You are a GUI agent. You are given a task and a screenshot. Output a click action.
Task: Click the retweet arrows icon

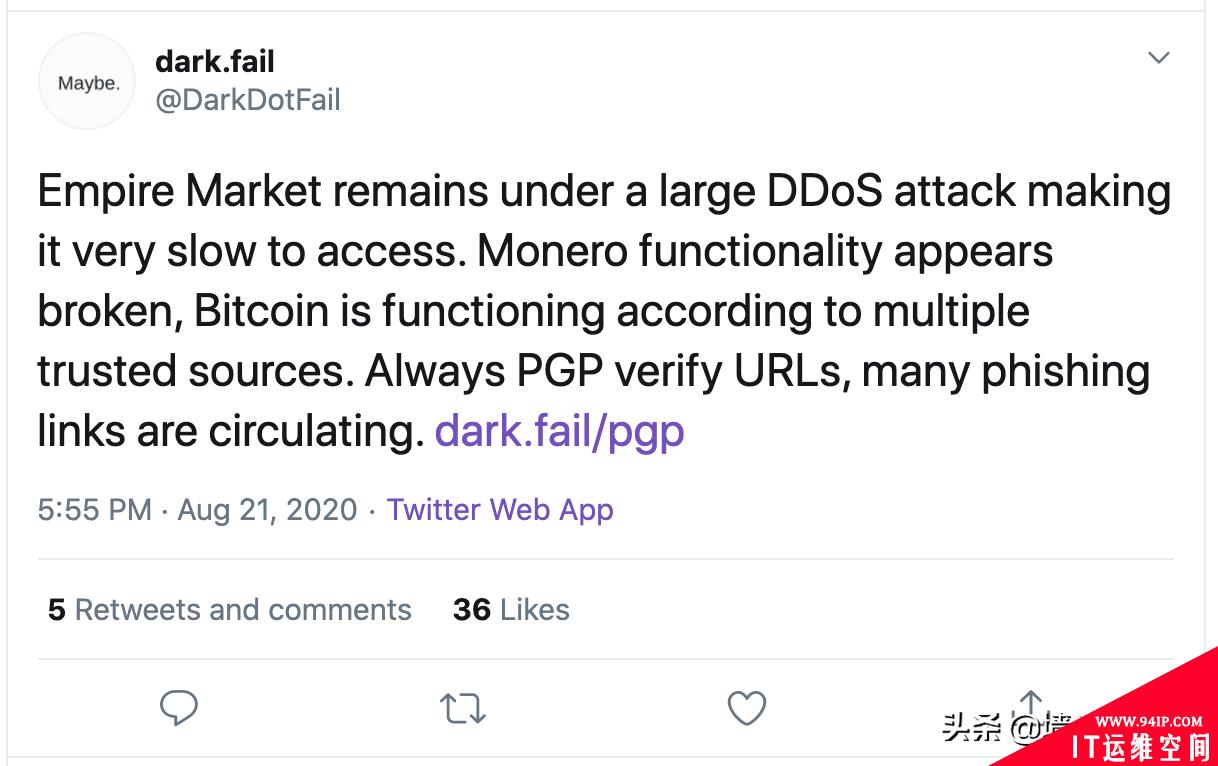(463, 709)
